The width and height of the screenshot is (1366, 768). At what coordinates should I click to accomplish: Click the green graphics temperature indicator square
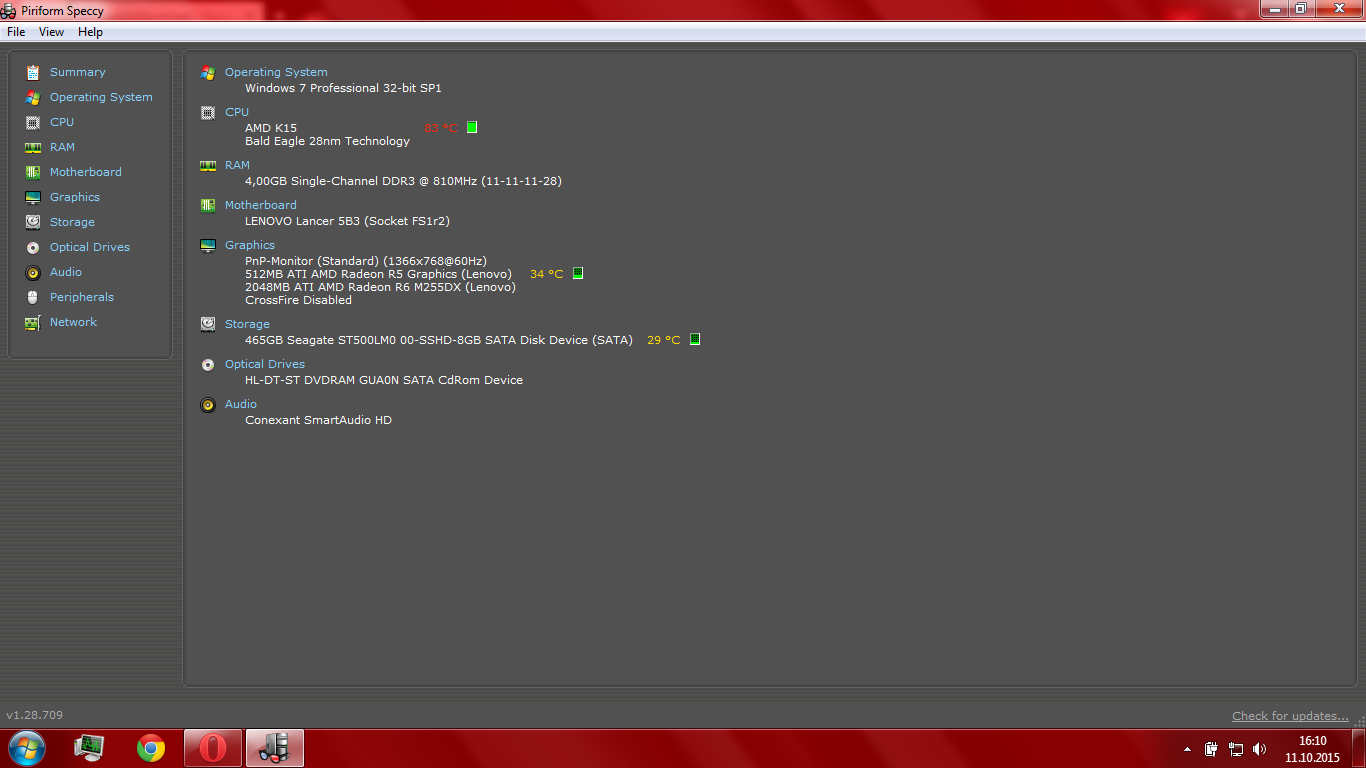tap(577, 273)
